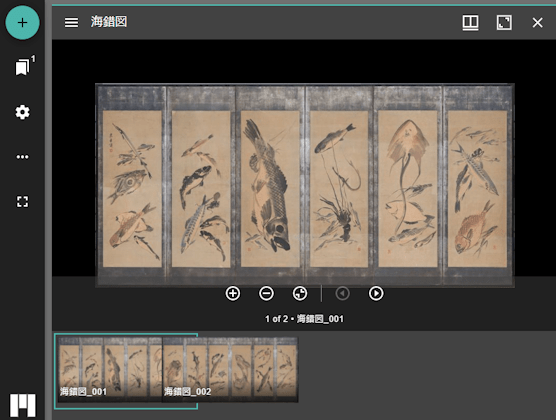This screenshot has height=420, width=556.
Task: Toggle the window sidebar hamburger menu
Action: [71, 23]
